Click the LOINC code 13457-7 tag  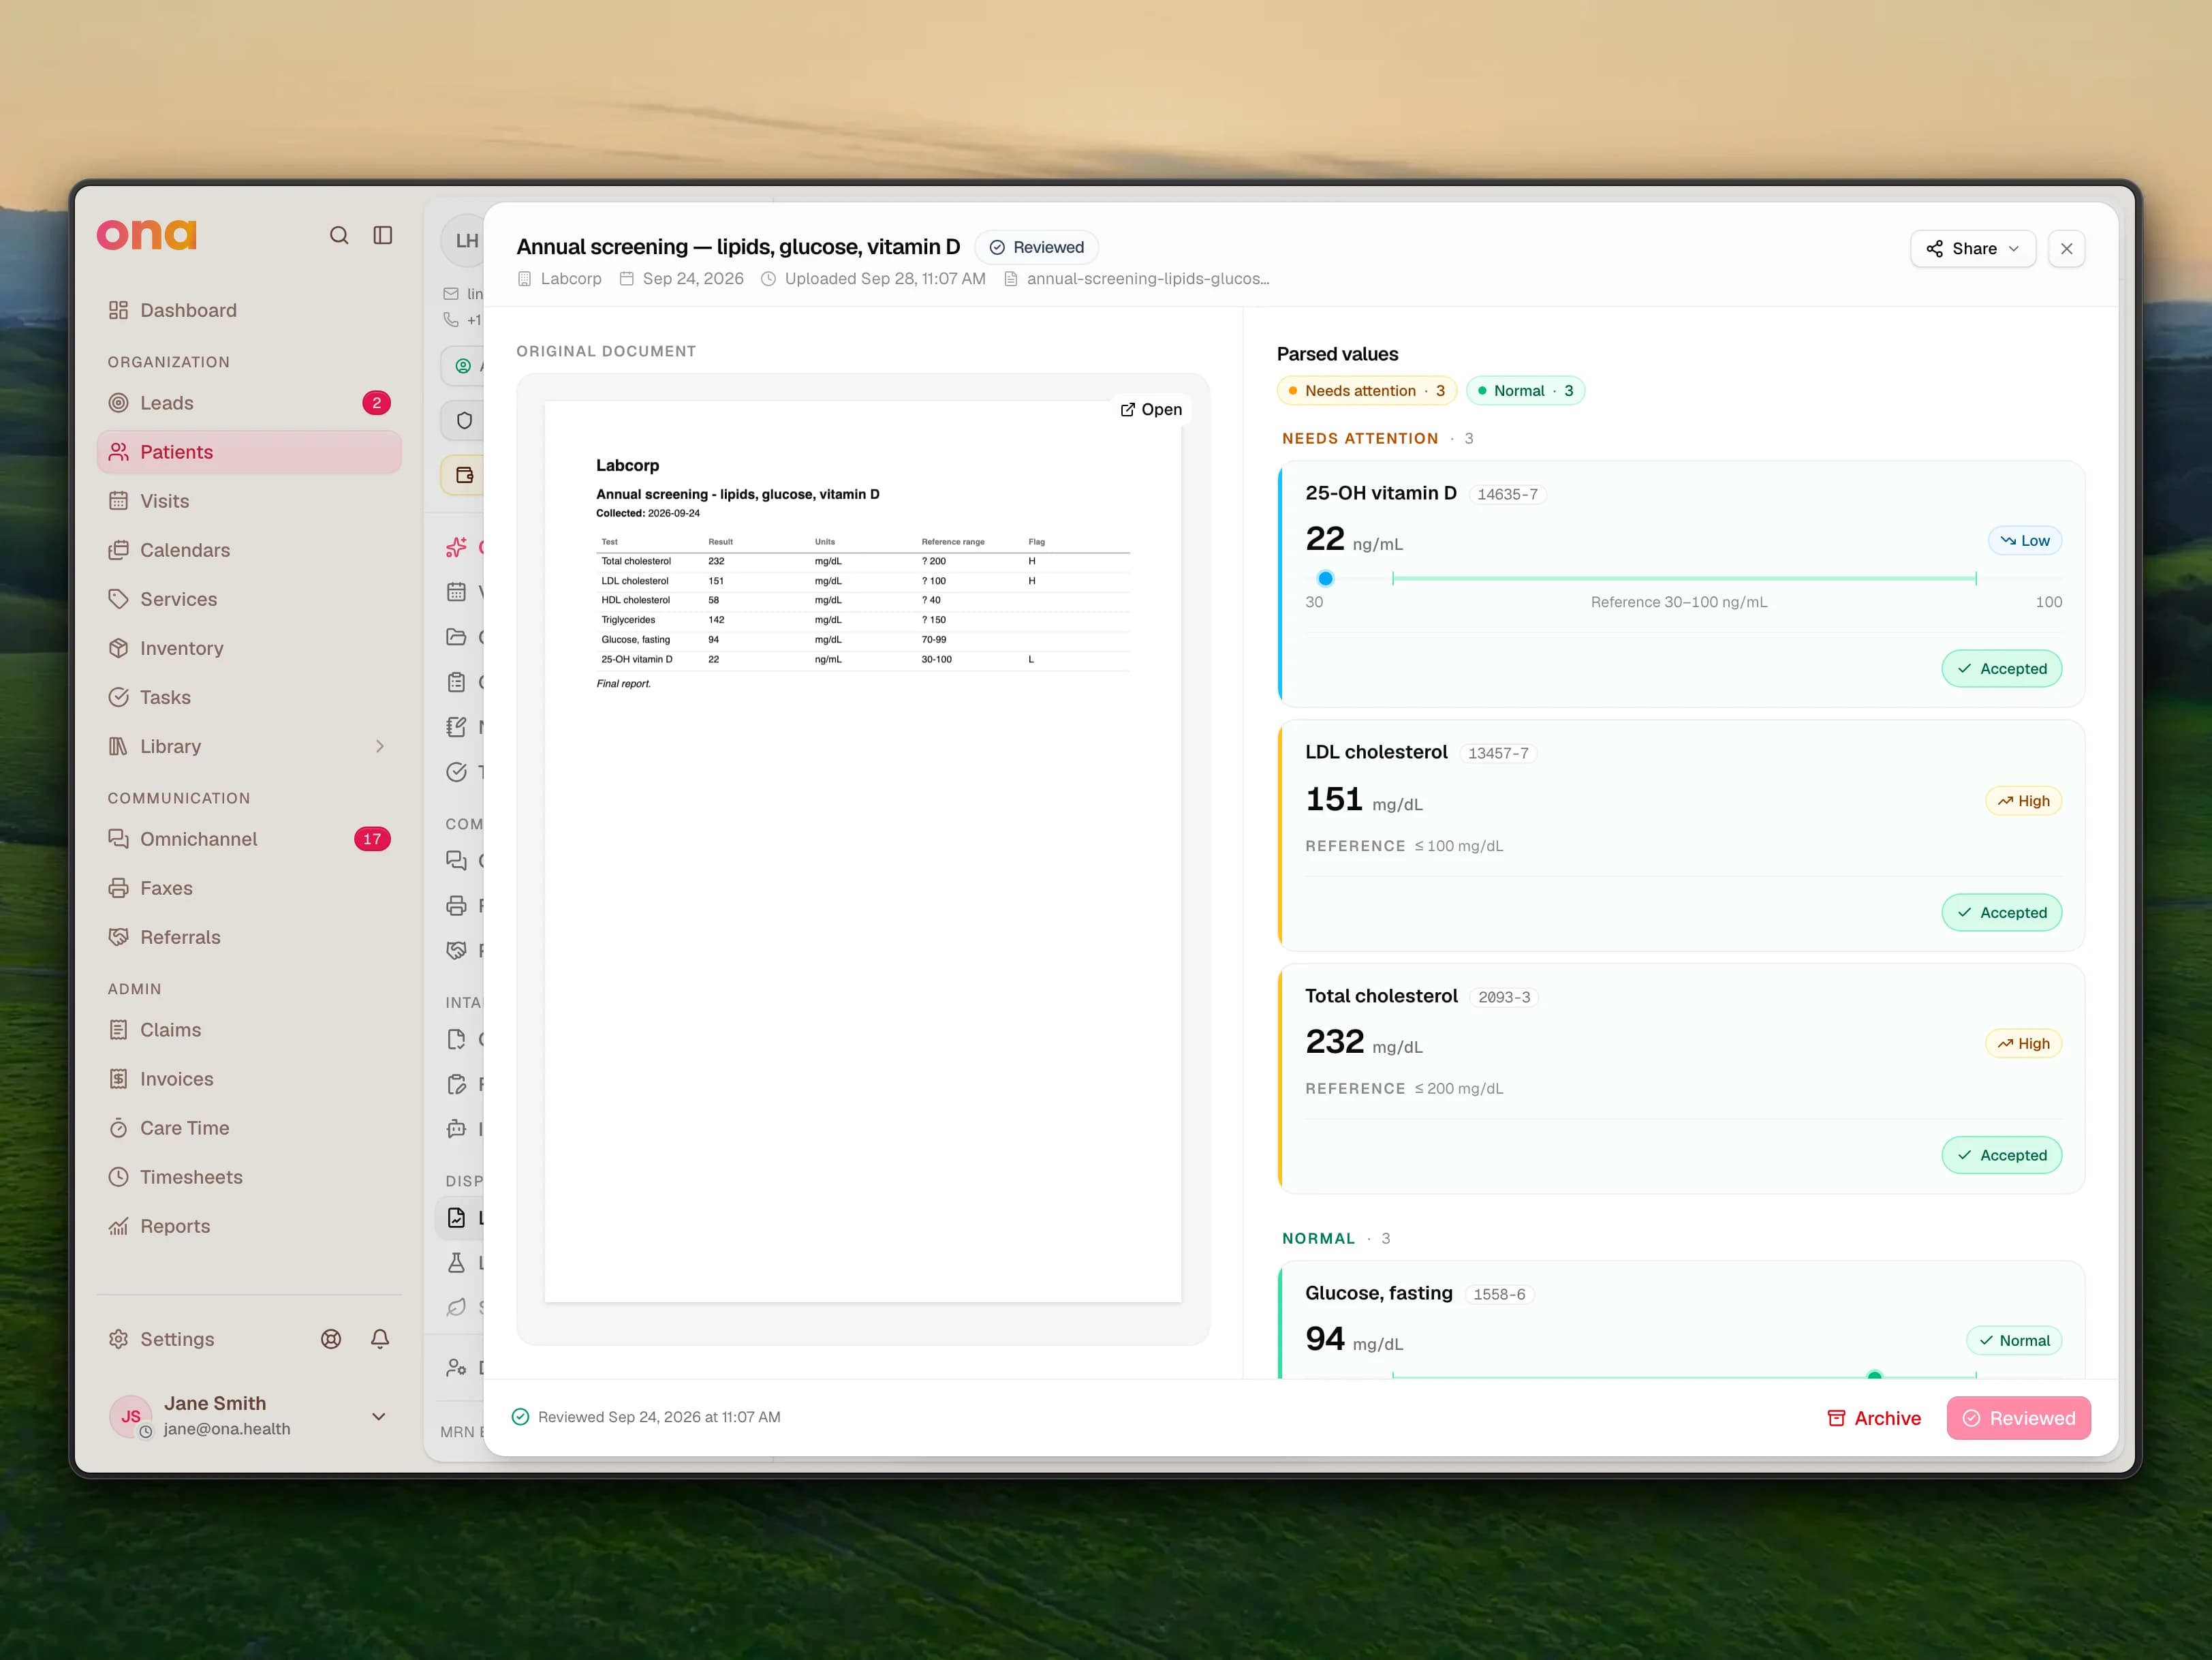tap(1498, 753)
